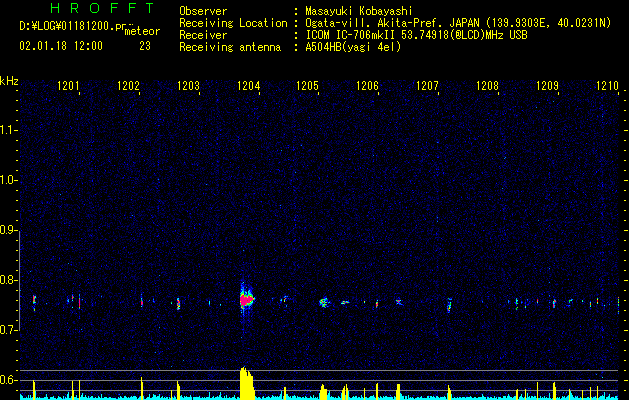Click the ICOM IC-706mkII receiver text
Image resolution: width=629 pixels, height=400 pixels.
coord(416,35)
